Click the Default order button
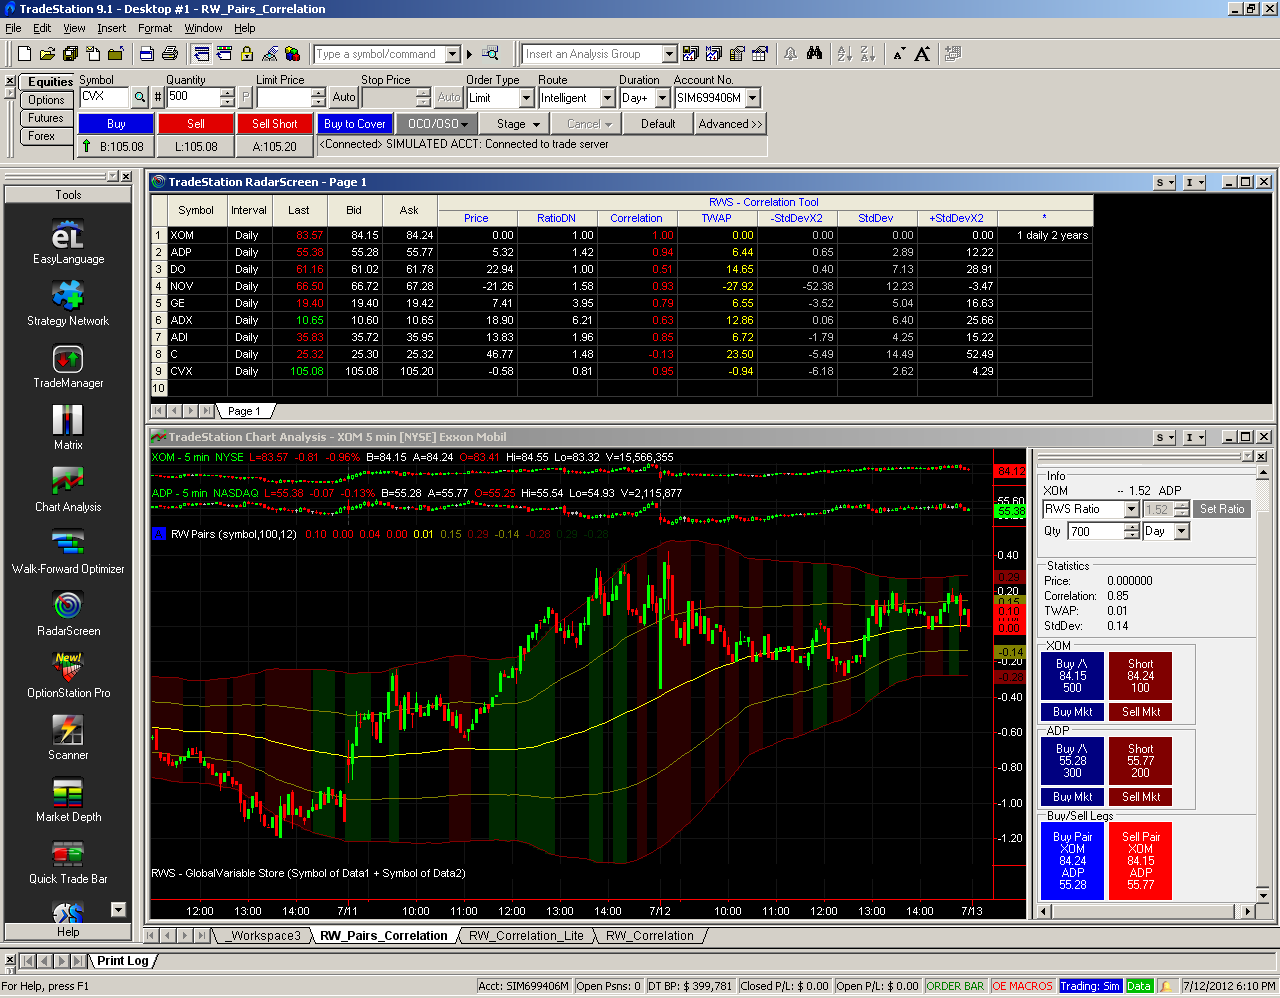This screenshot has width=1280, height=998. click(658, 124)
